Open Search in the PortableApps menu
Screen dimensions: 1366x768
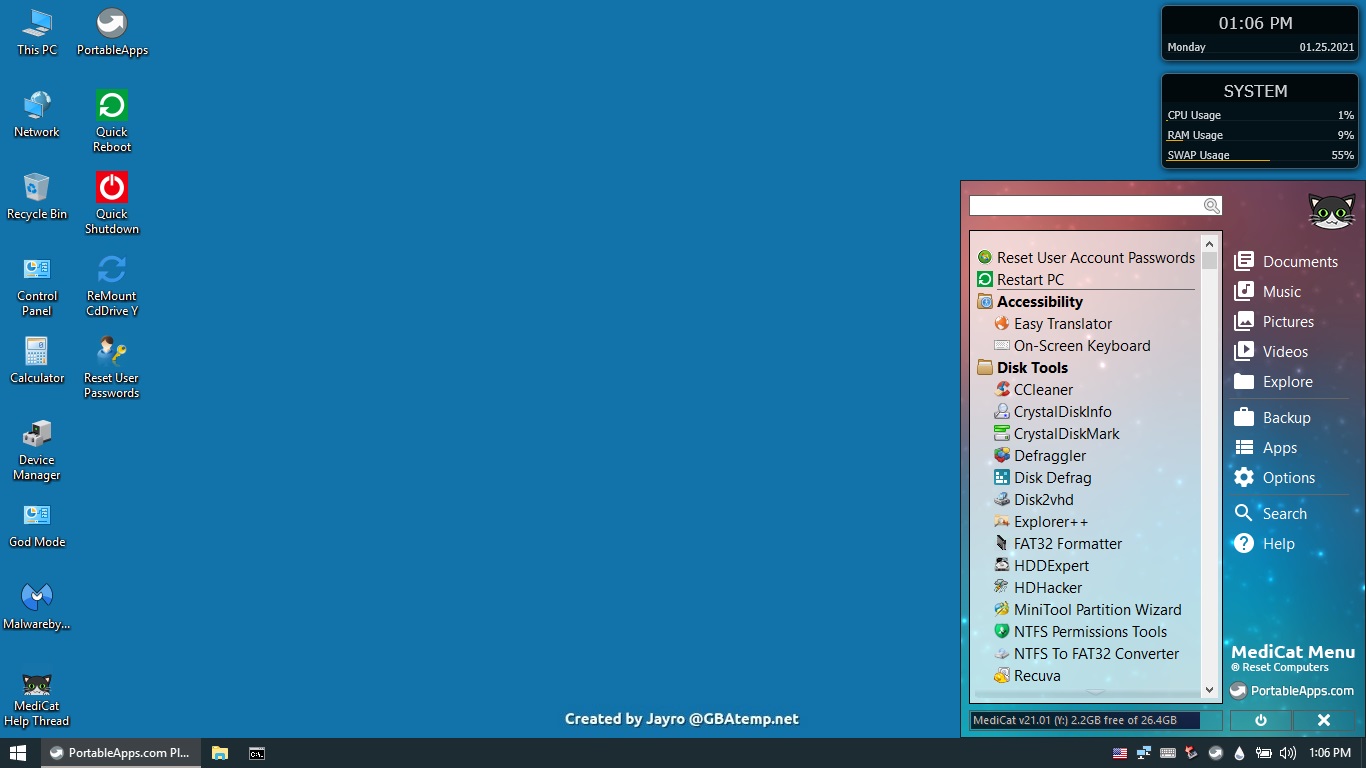tap(1271, 513)
